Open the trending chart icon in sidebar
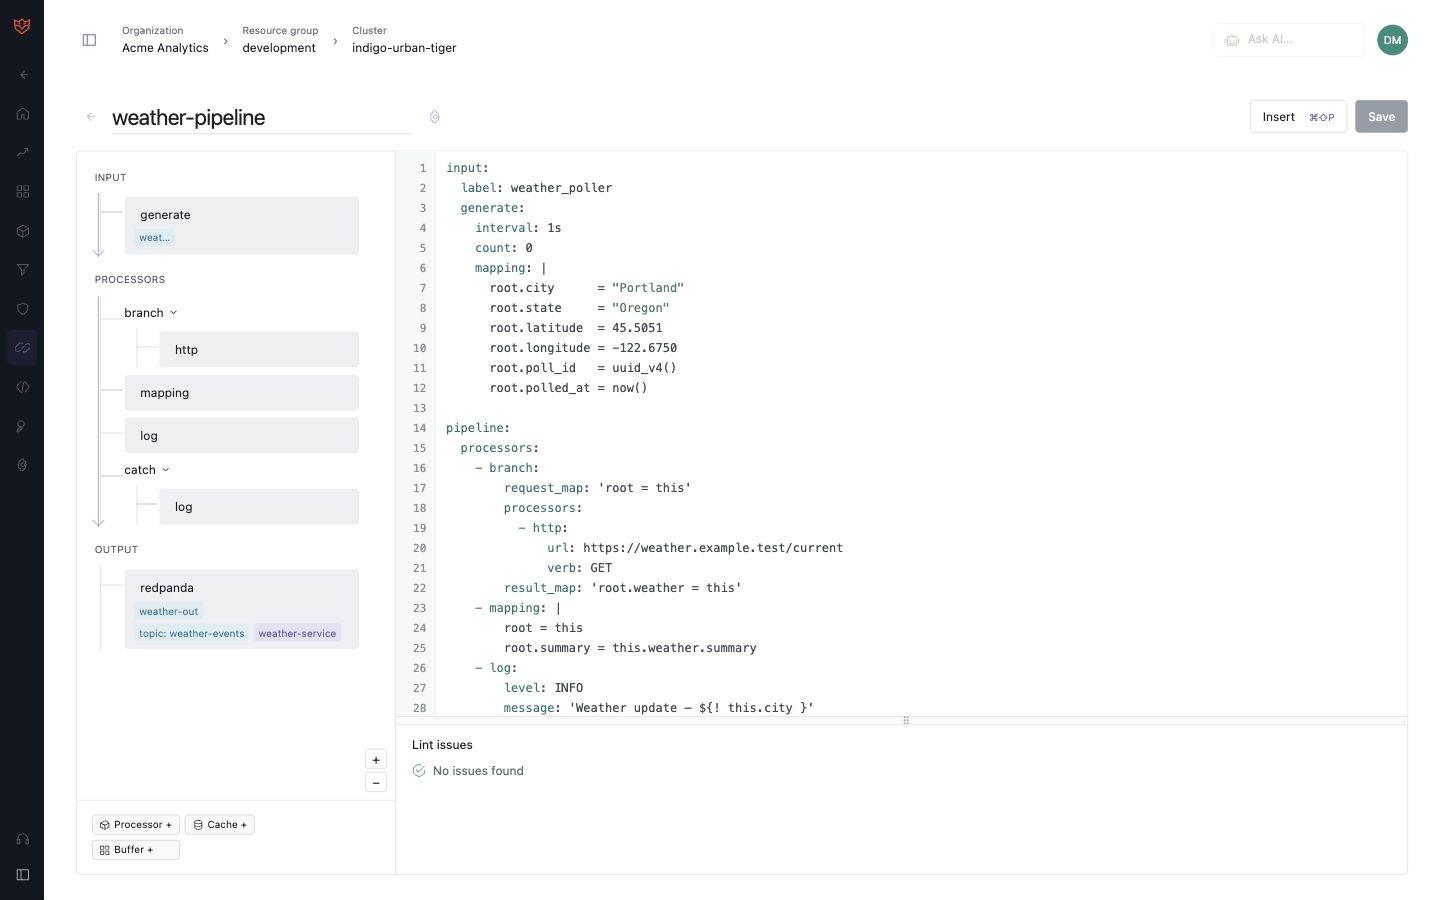1440x900 pixels. click(23, 153)
